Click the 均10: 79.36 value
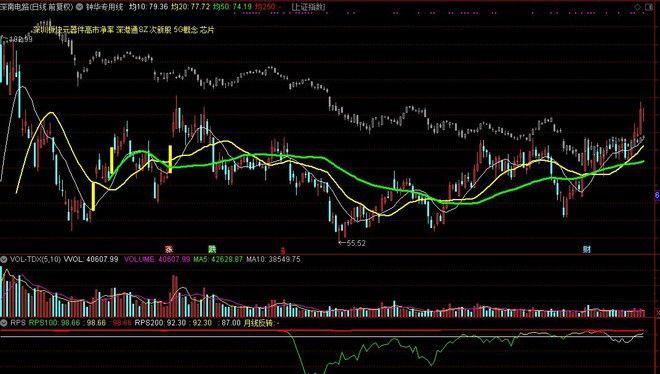The image size is (660, 374). point(148,7)
